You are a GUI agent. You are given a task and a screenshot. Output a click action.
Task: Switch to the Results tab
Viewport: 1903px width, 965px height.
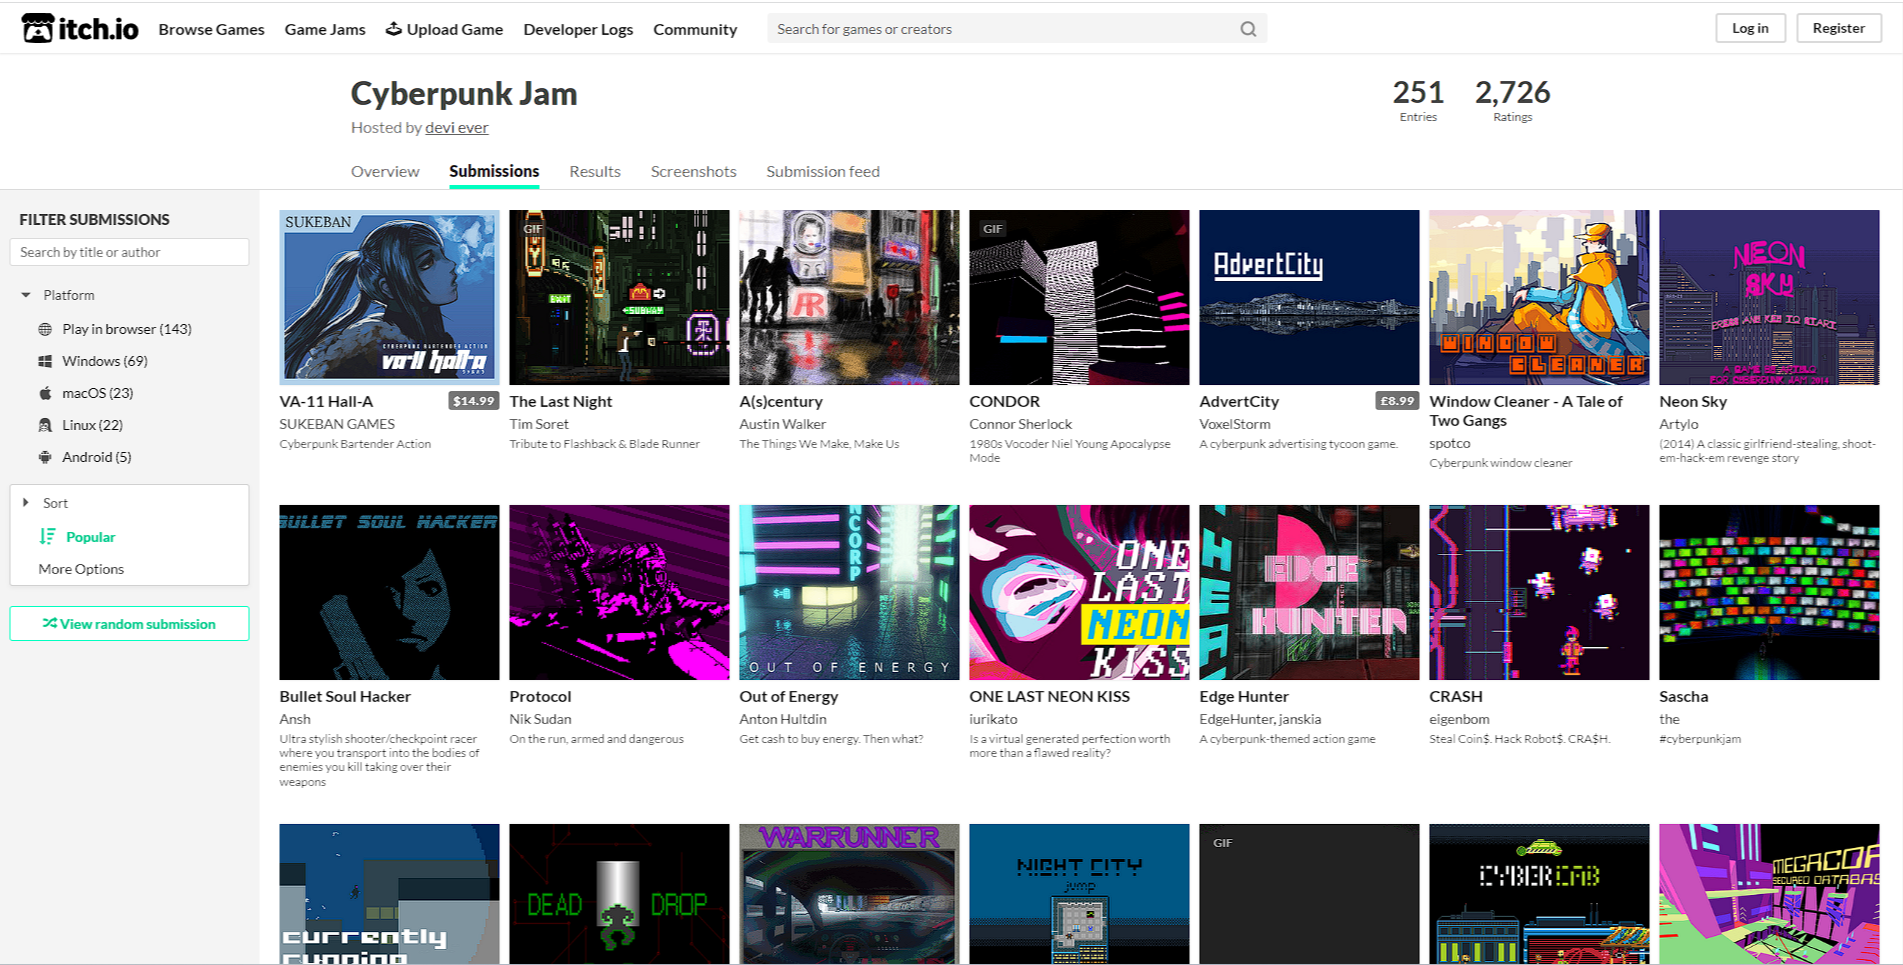[595, 171]
